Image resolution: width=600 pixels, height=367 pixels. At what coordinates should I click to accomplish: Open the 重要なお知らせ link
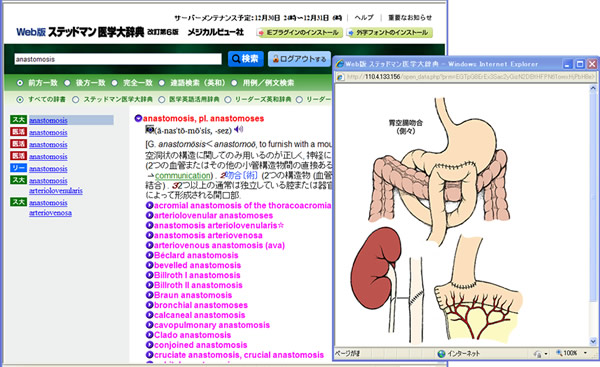point(410,18)
